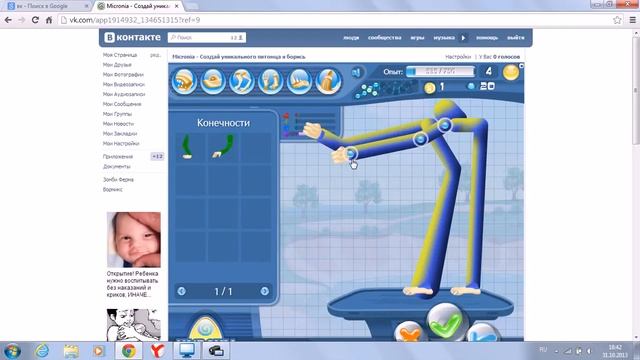640x360 pixels.
Task: Select the legs icon in game toolbar
Action: [x=242, y=81]
